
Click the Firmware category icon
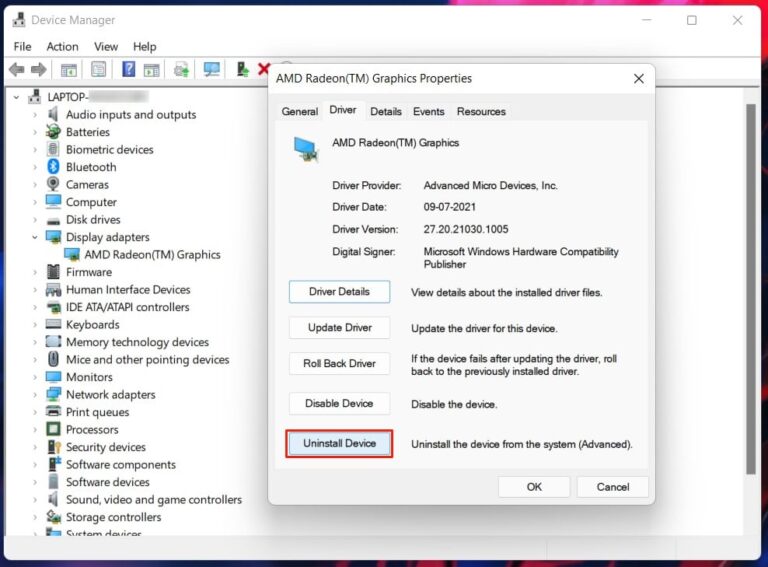53,271
